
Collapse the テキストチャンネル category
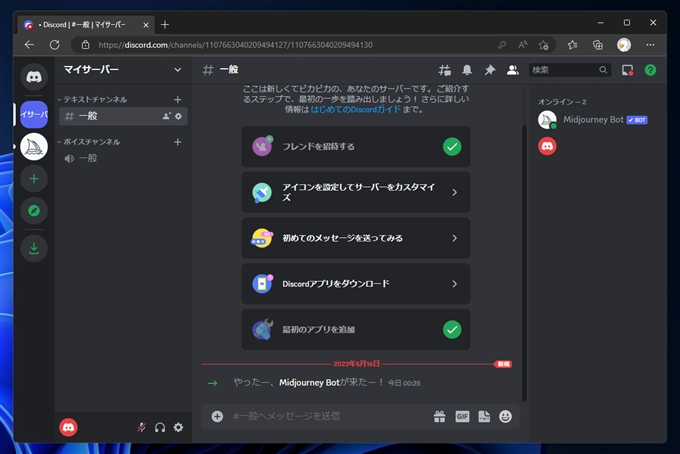point(93,100)
